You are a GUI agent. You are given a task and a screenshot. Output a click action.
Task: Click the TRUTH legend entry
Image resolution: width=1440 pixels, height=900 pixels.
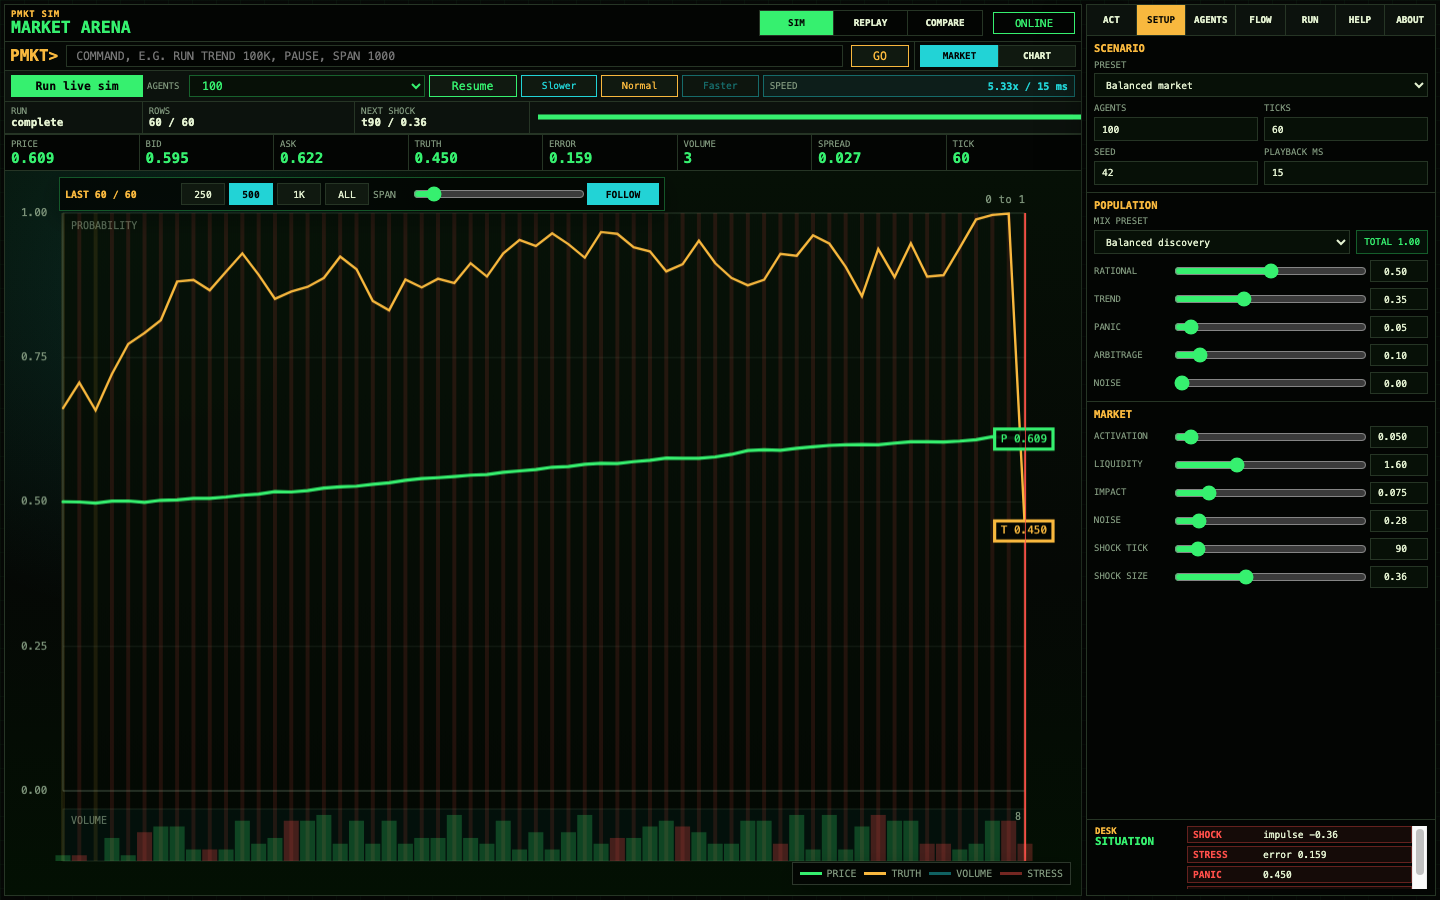tap(893, 874)
